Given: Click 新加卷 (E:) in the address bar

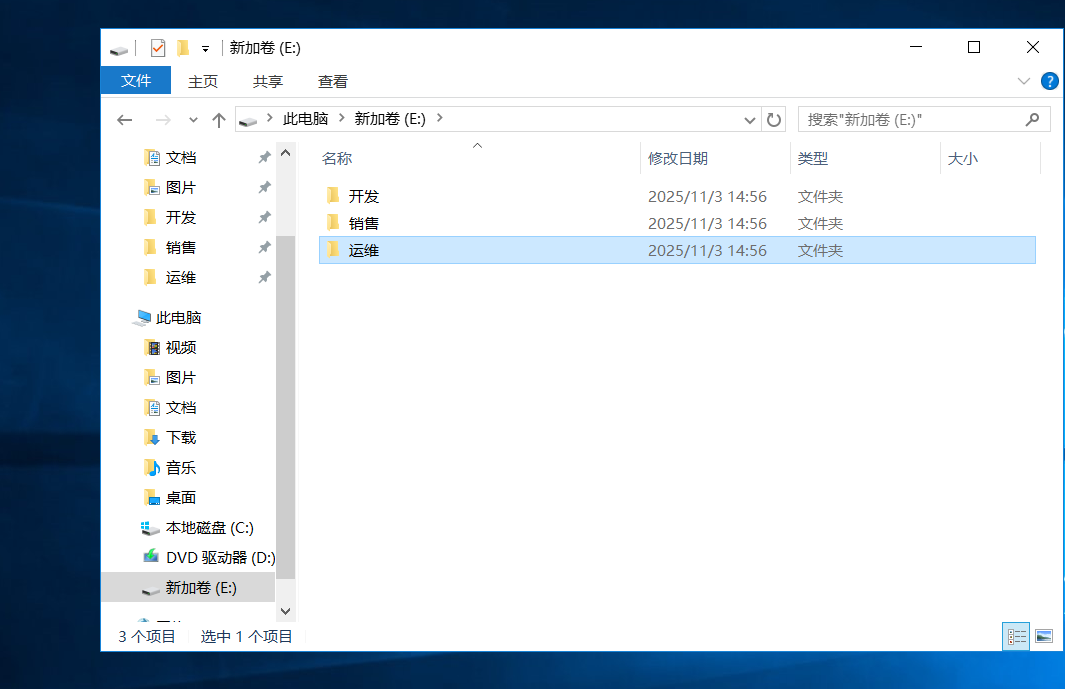Looking at the screenshot, I should tap(390, 119).
